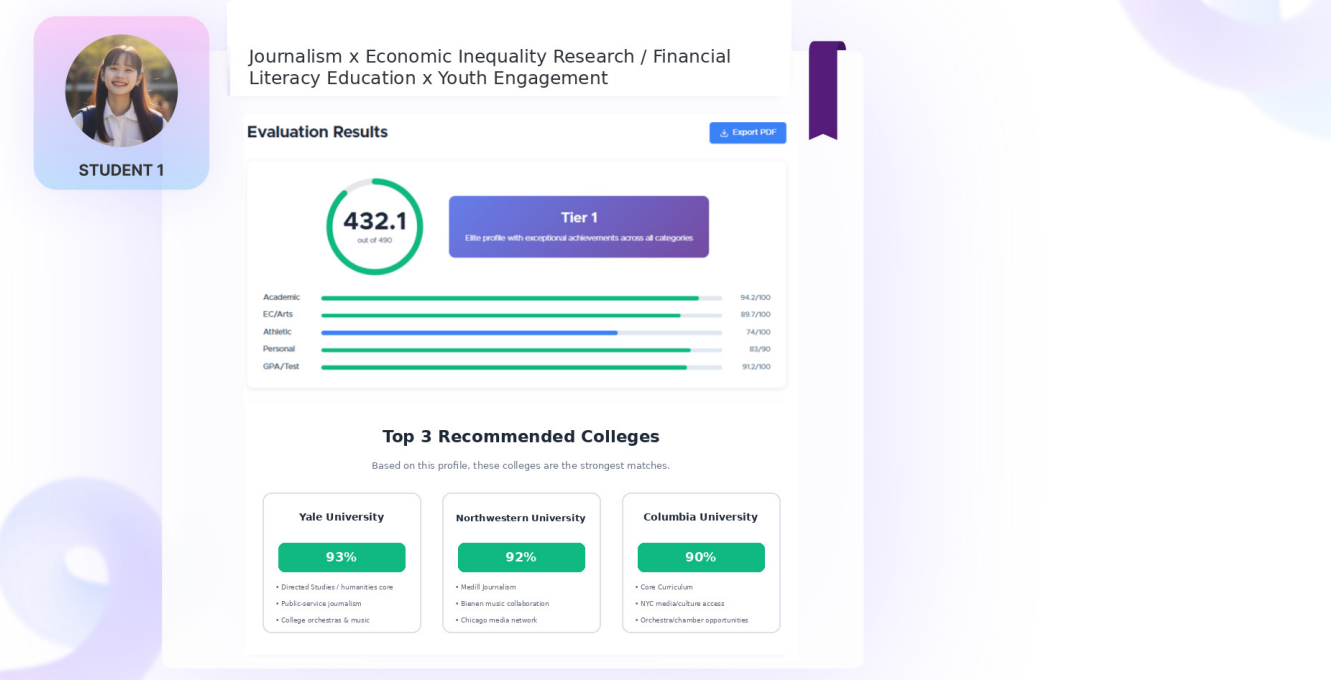Click the Academic progress bar
The image size is (1331, 680).
click(521, 298)
